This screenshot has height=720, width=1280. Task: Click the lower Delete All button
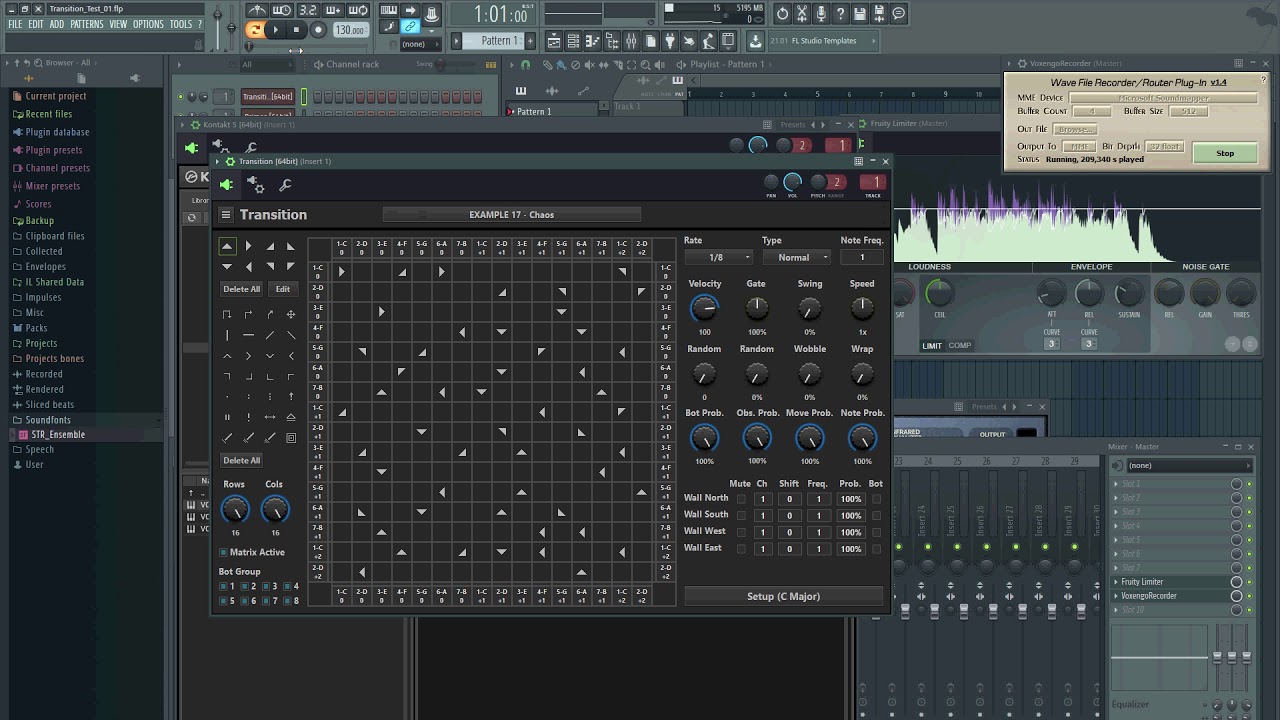pos(241,460)
